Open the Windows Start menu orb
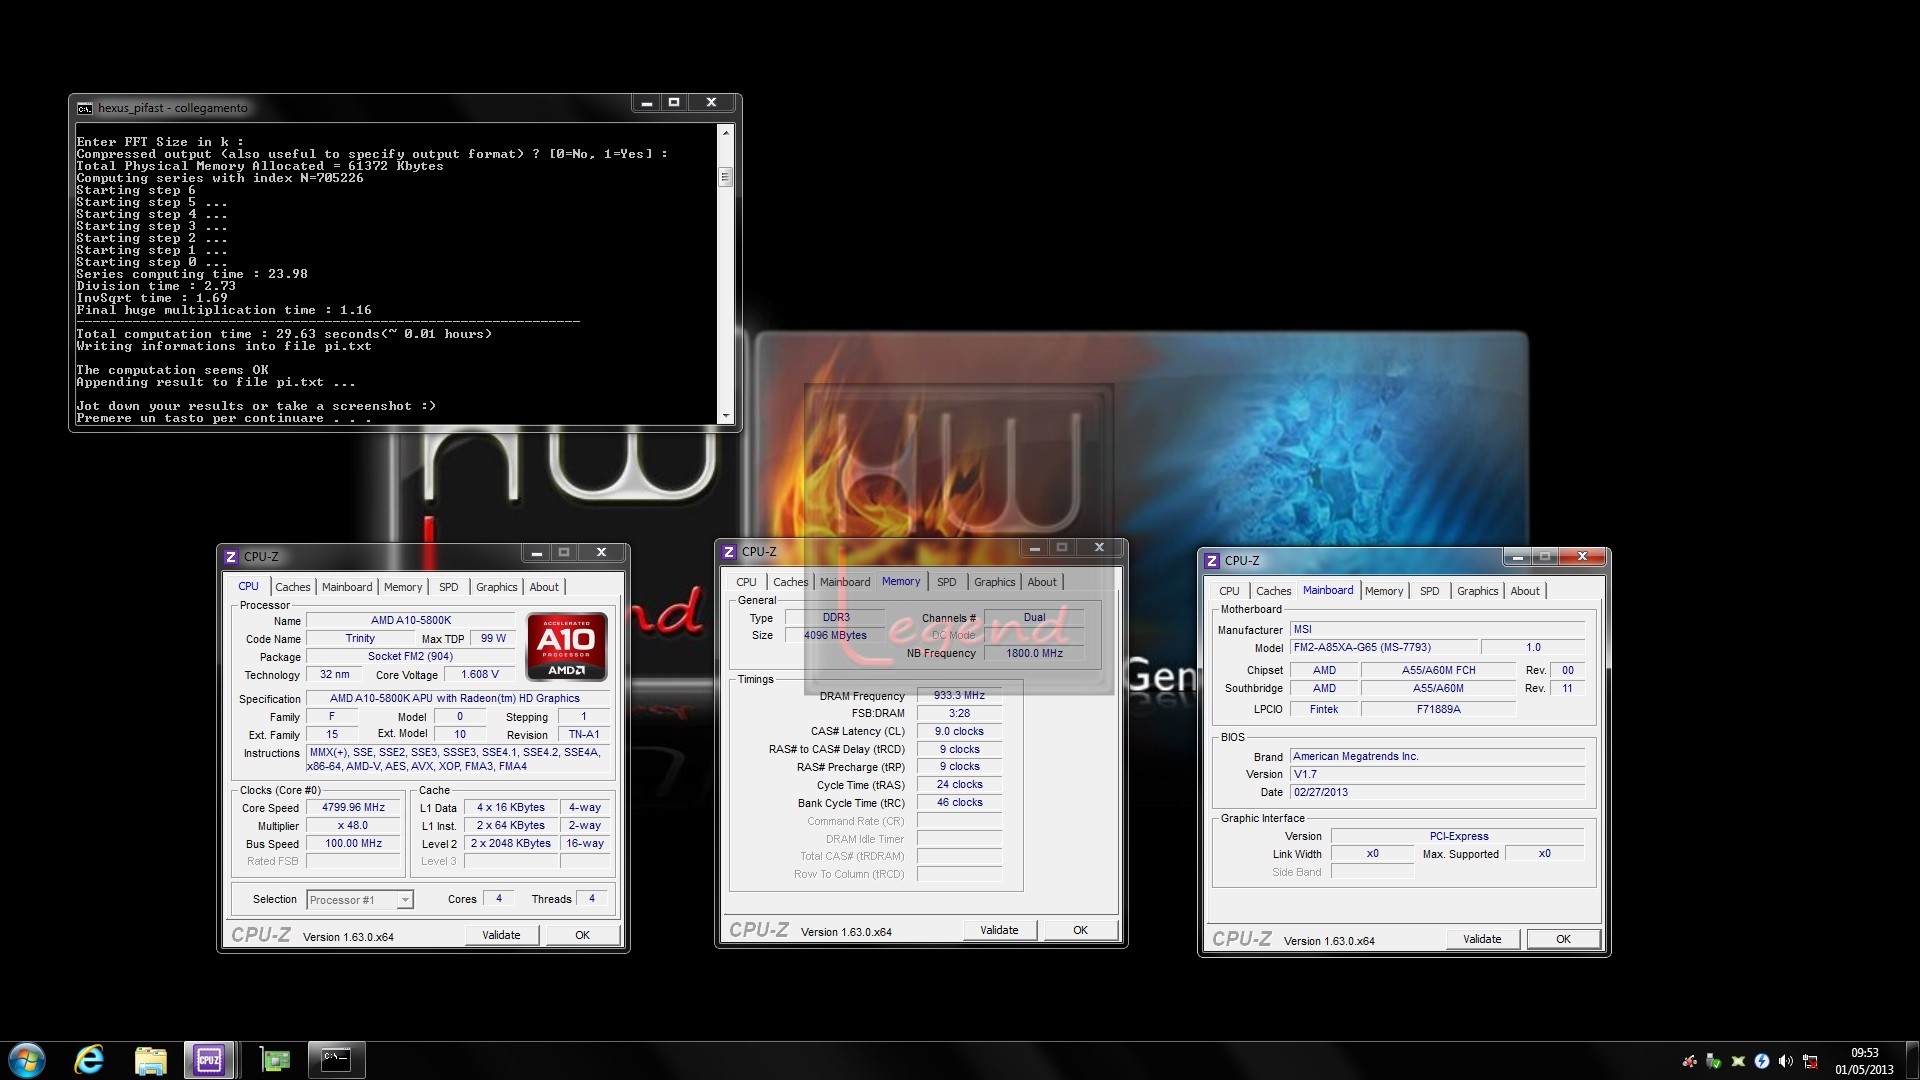The width and height of the screenshot is (1920, 1080). pos(27,1060)
